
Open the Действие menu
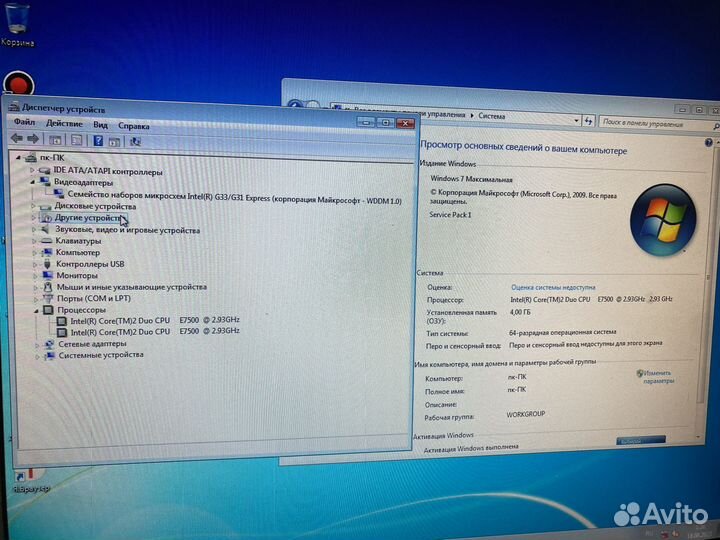pyautogui.click(x=64, y=124)
